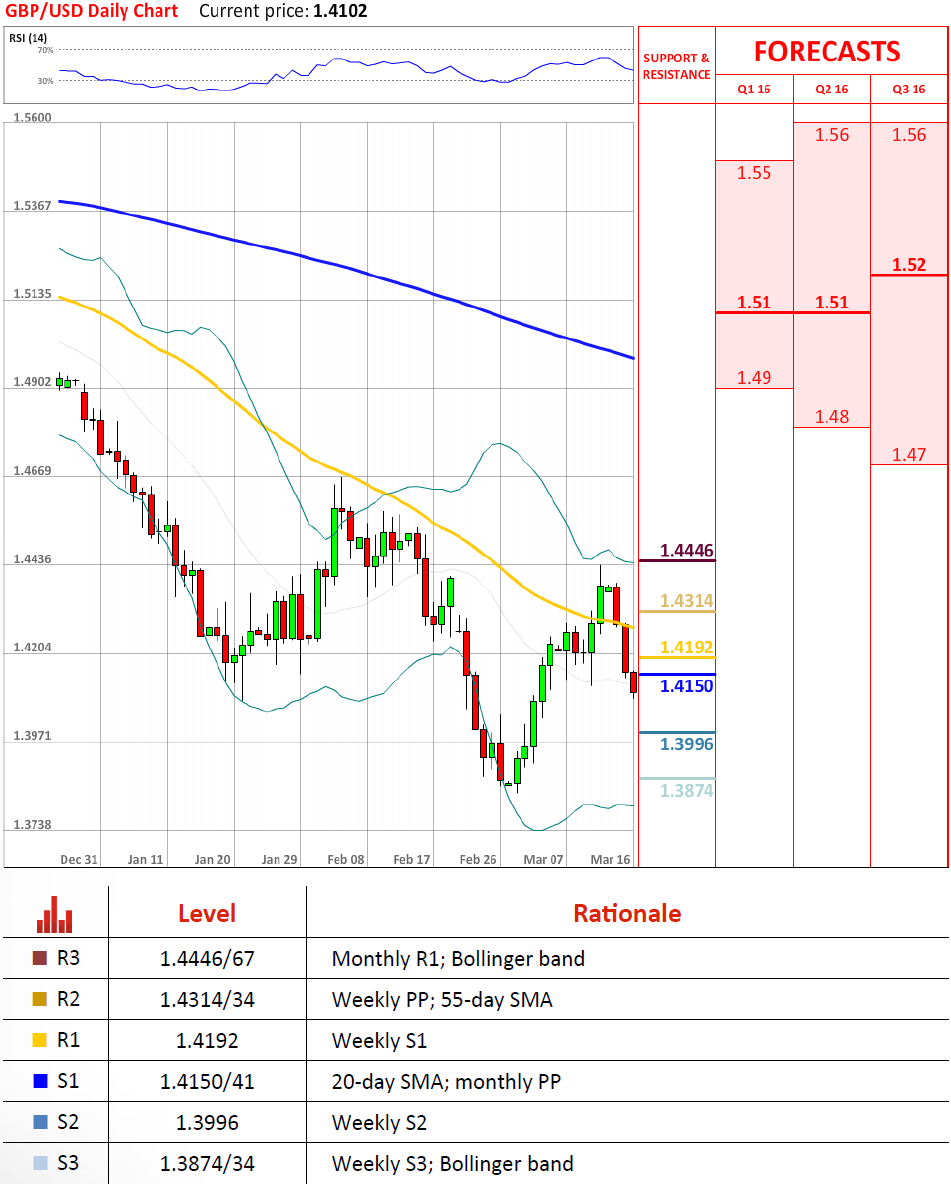The width and height of the screenshot is (951, 1184).
Task: Click the 1.5135 price axis label
Action: coord(32,294)
